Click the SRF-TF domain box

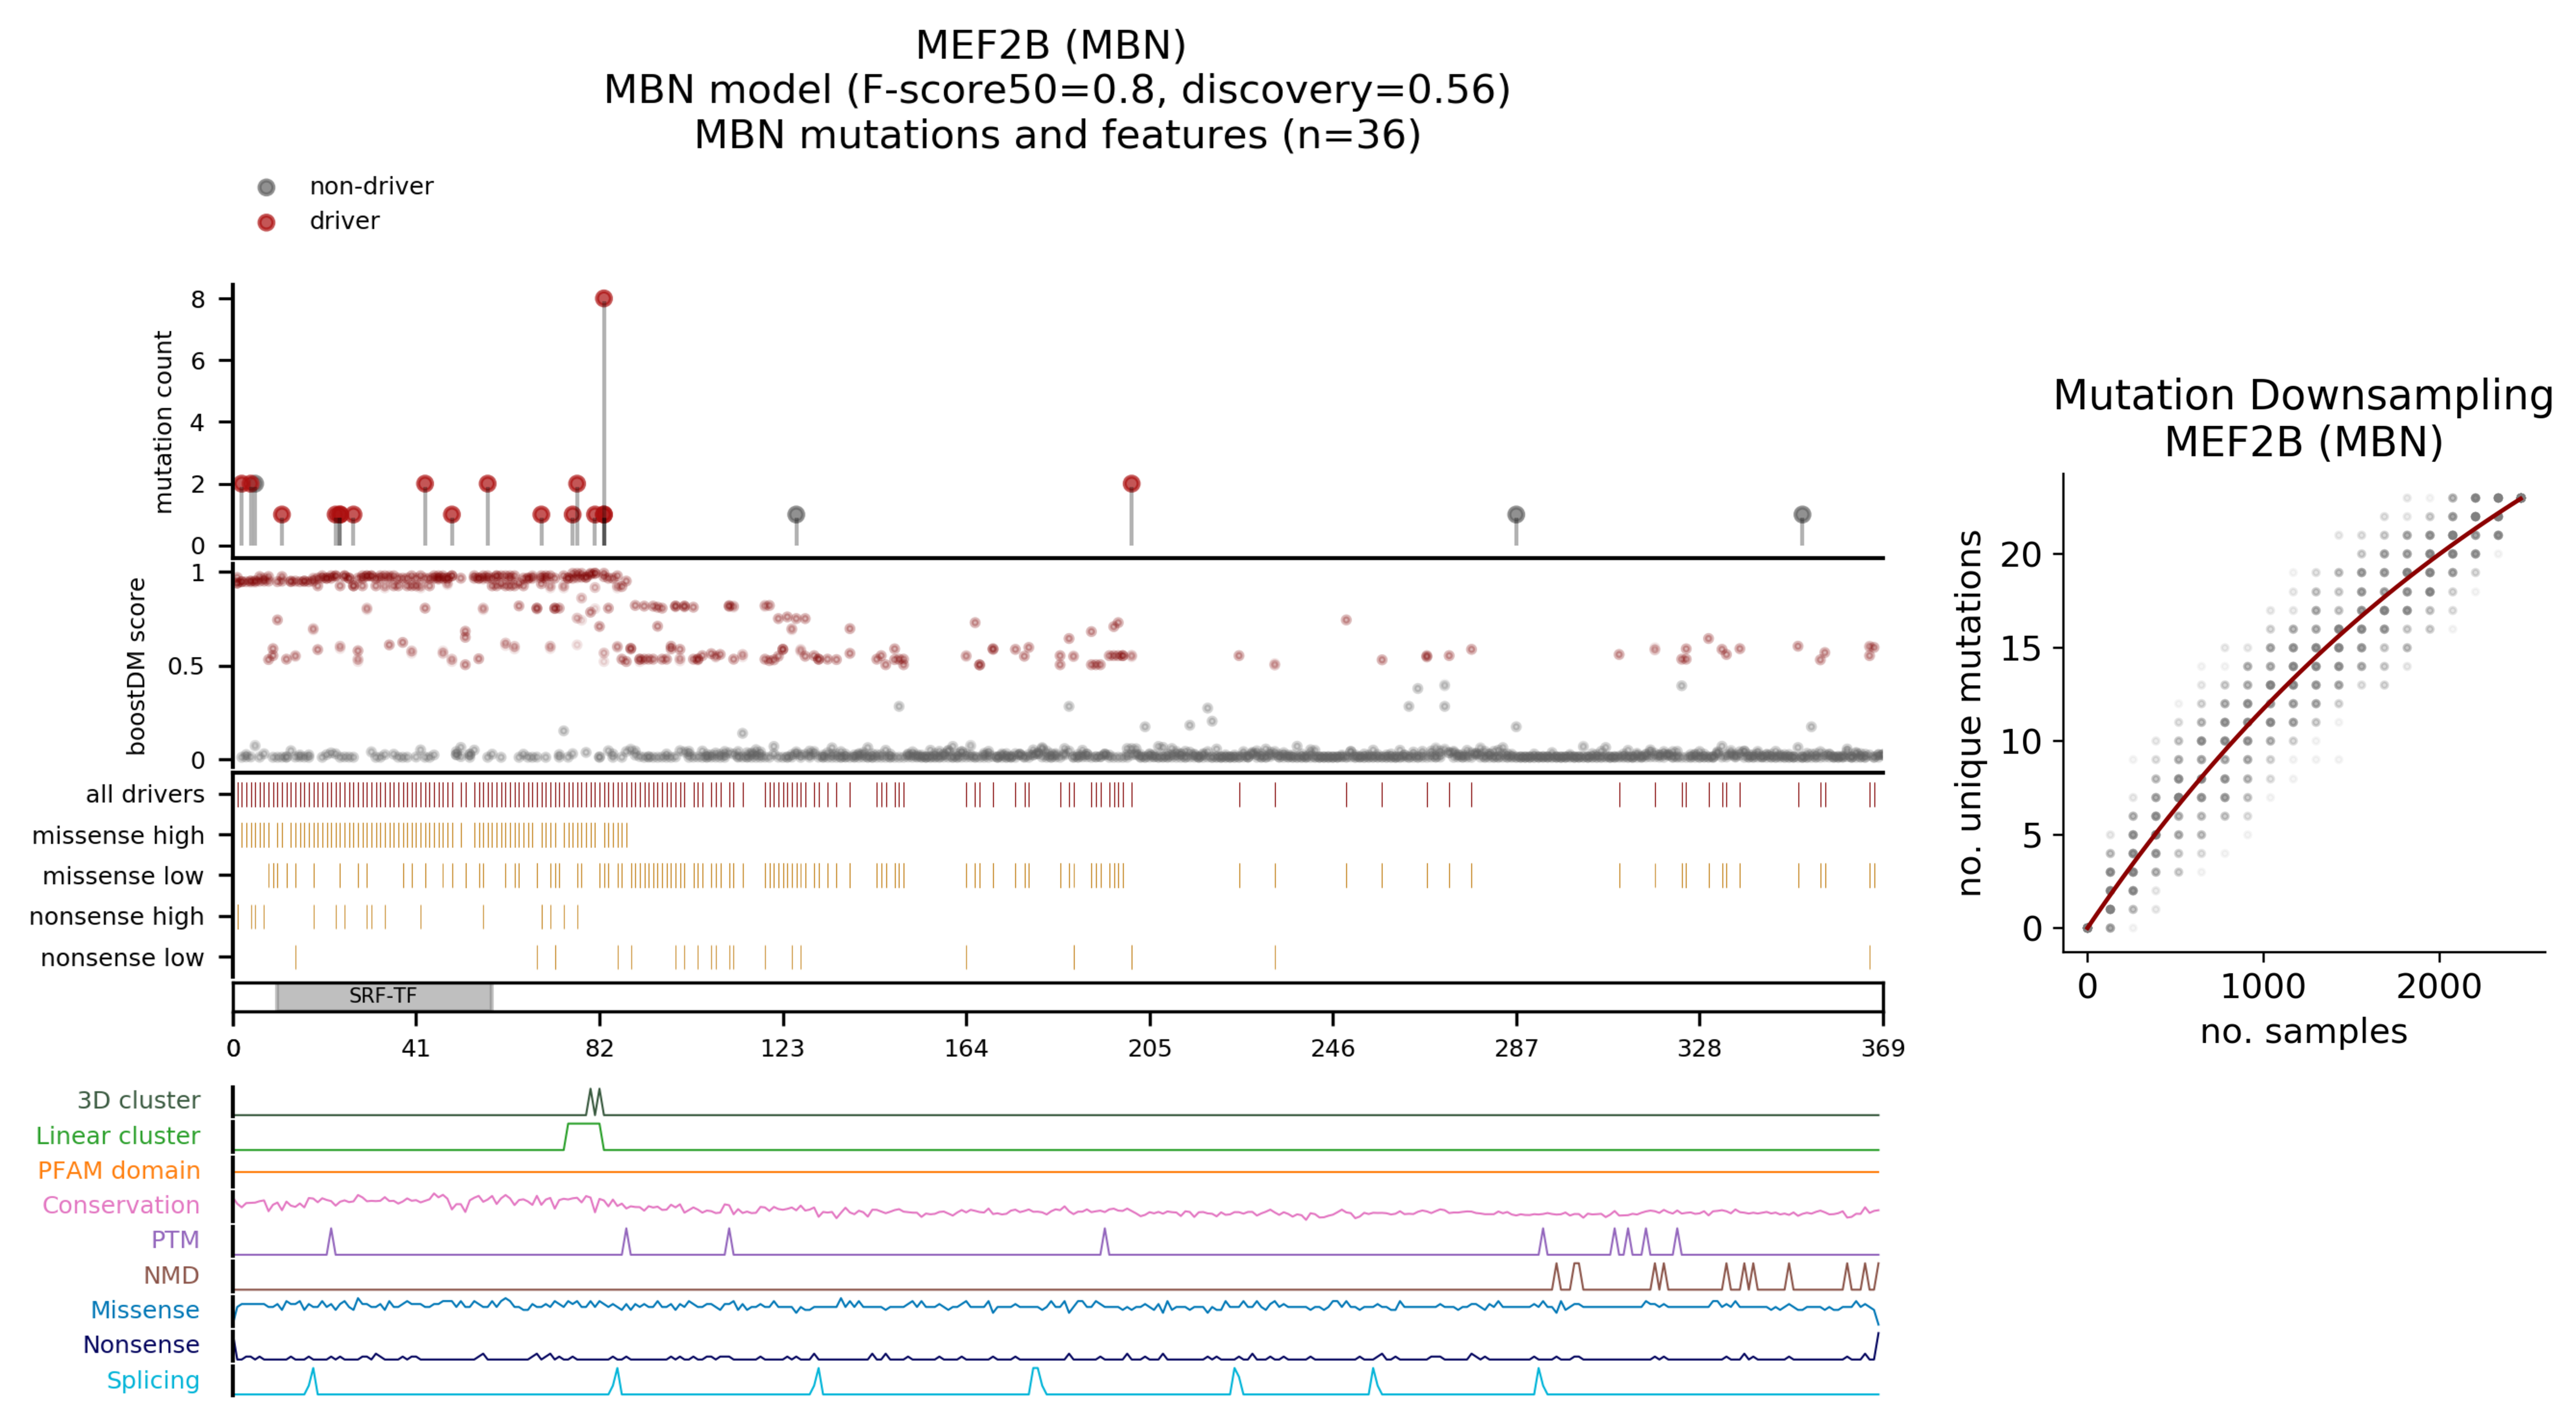(384, 996)
